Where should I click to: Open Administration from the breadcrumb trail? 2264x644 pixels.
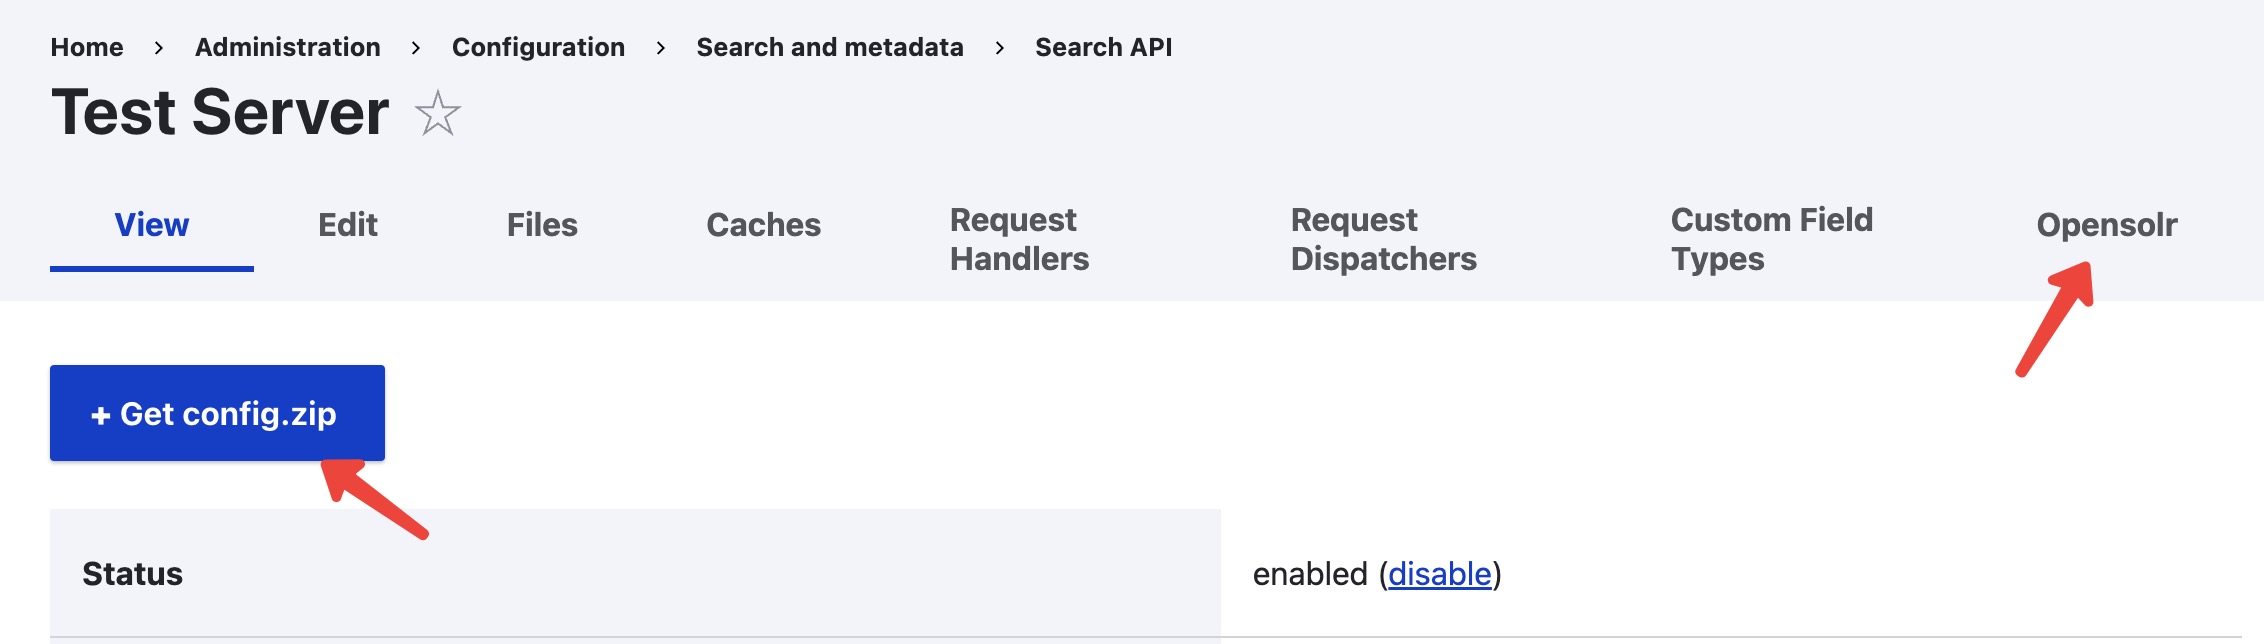tap(288, 46)
